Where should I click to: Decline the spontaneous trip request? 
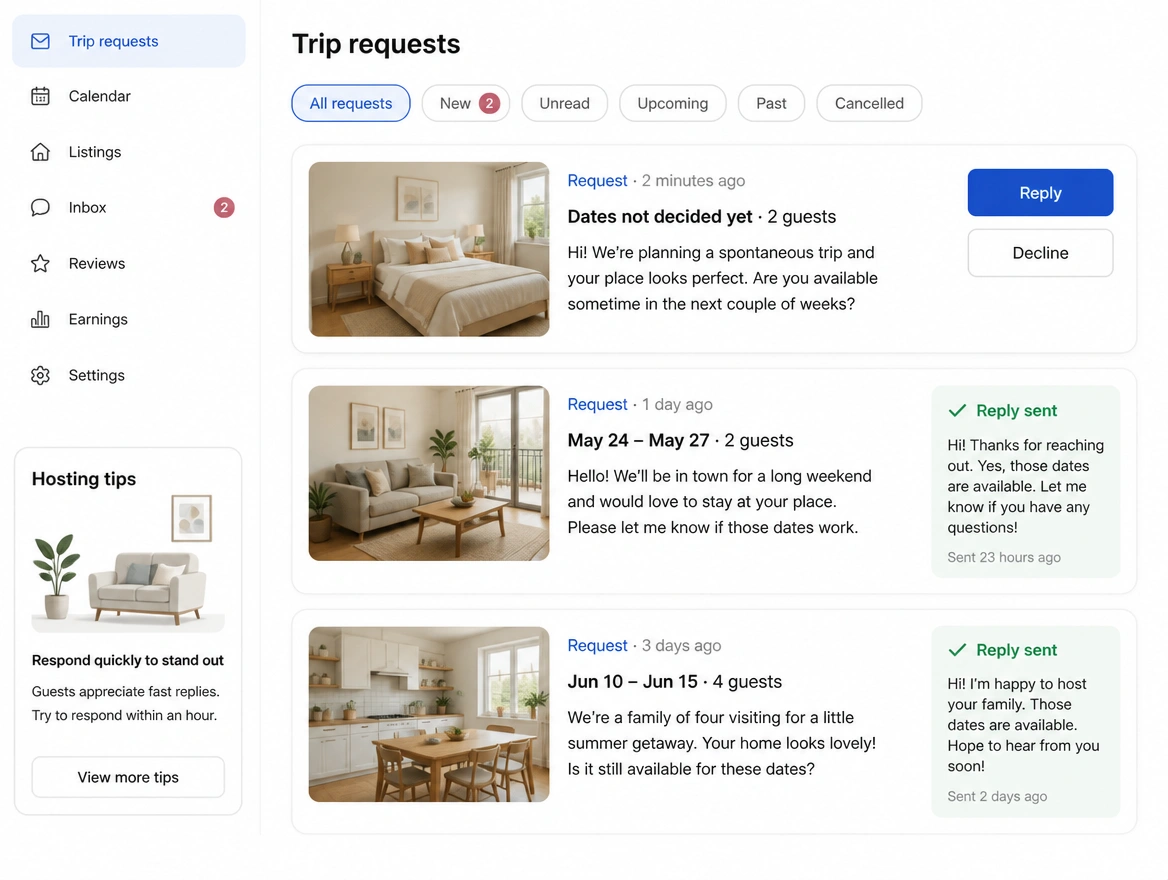coord(1040,253)
